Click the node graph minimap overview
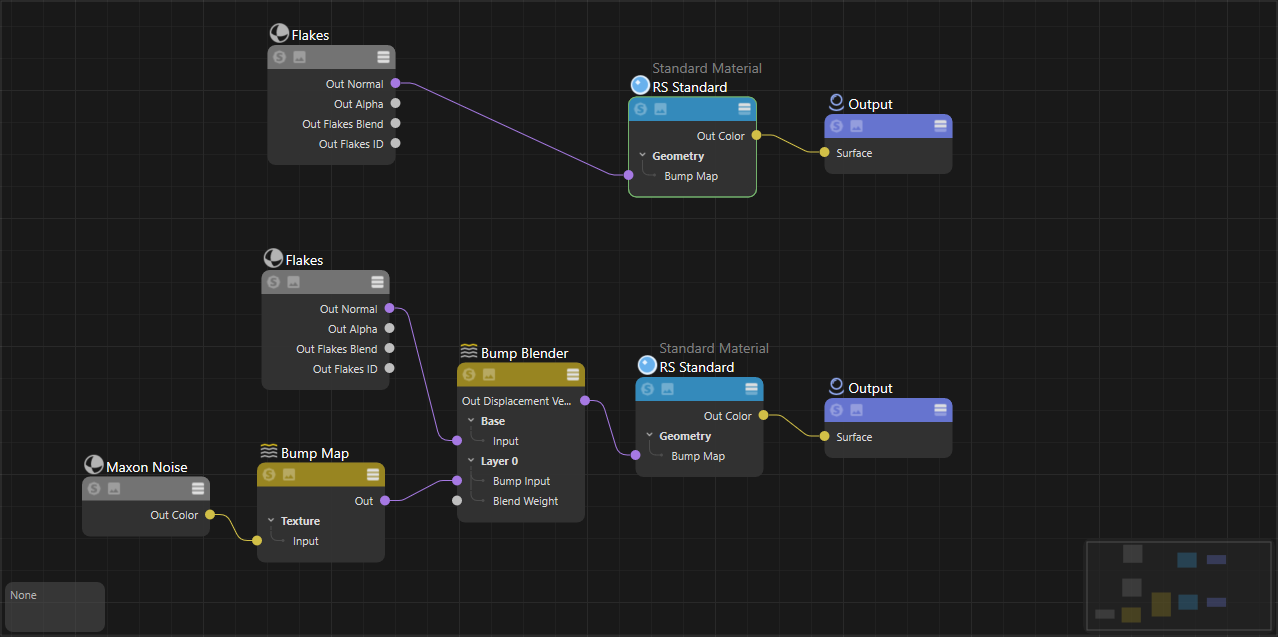This screenshot has height=637, width=1278. pyautogui.click(x=1178, y=585)
